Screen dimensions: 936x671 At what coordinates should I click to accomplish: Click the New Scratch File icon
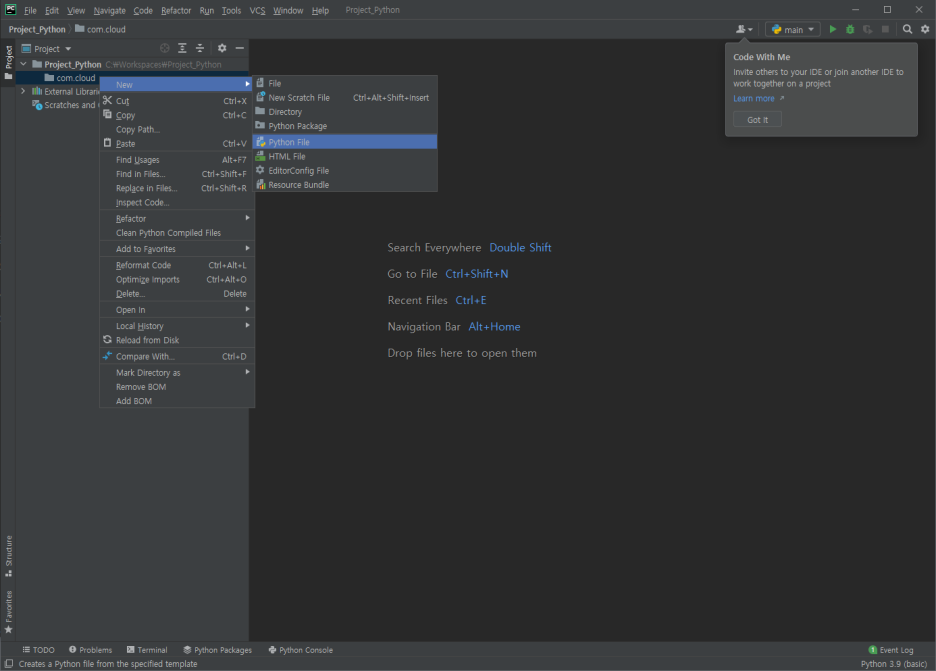pos(260,97)
